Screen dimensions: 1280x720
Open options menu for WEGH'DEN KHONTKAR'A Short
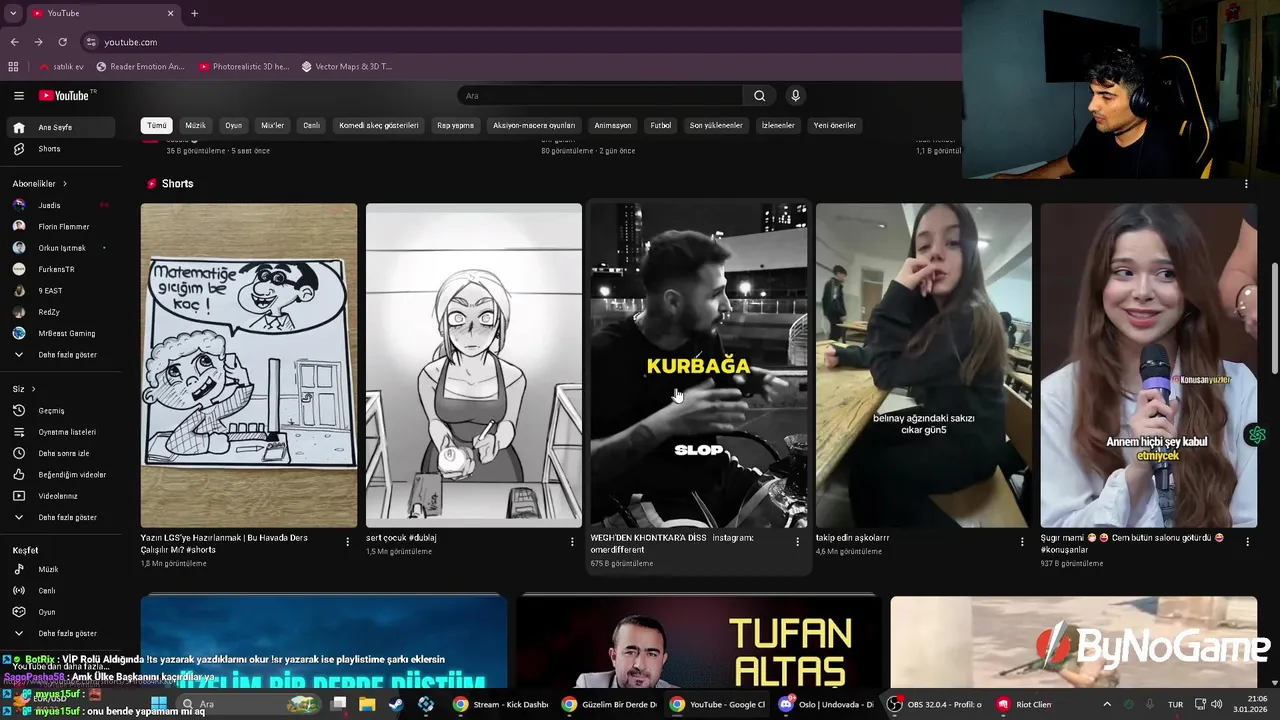798,542
